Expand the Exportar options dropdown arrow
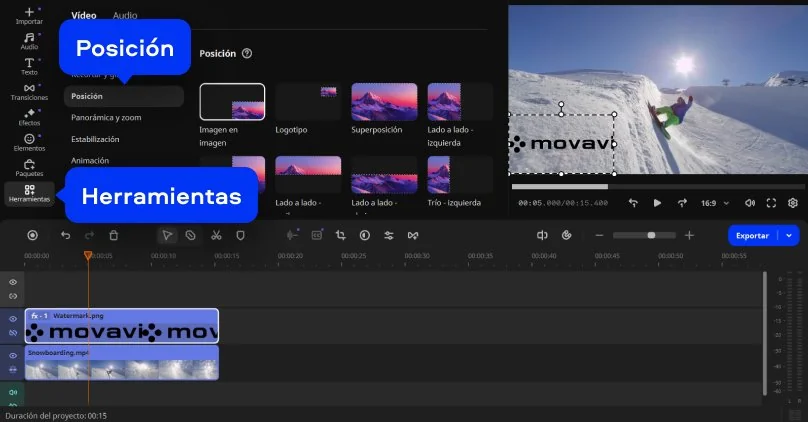Image resolution: width=808 pixels, height=422 pixels. (x=789, y=235)
